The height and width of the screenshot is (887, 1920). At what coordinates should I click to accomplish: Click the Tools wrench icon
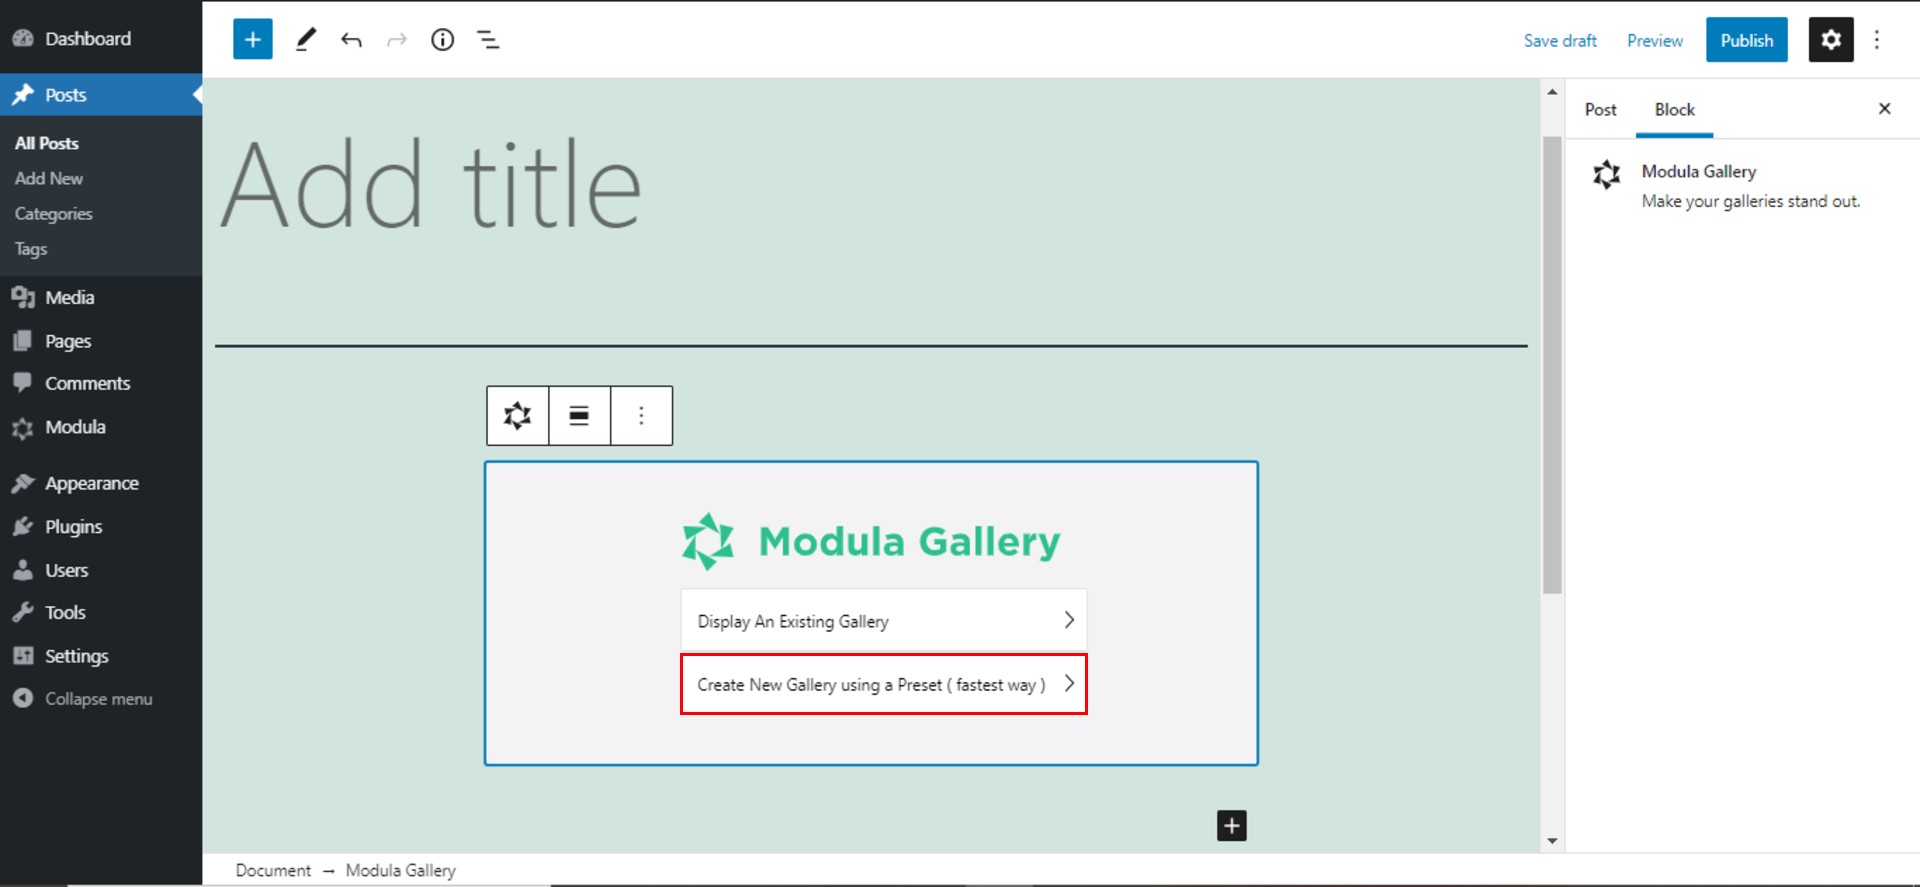point(23,612)
